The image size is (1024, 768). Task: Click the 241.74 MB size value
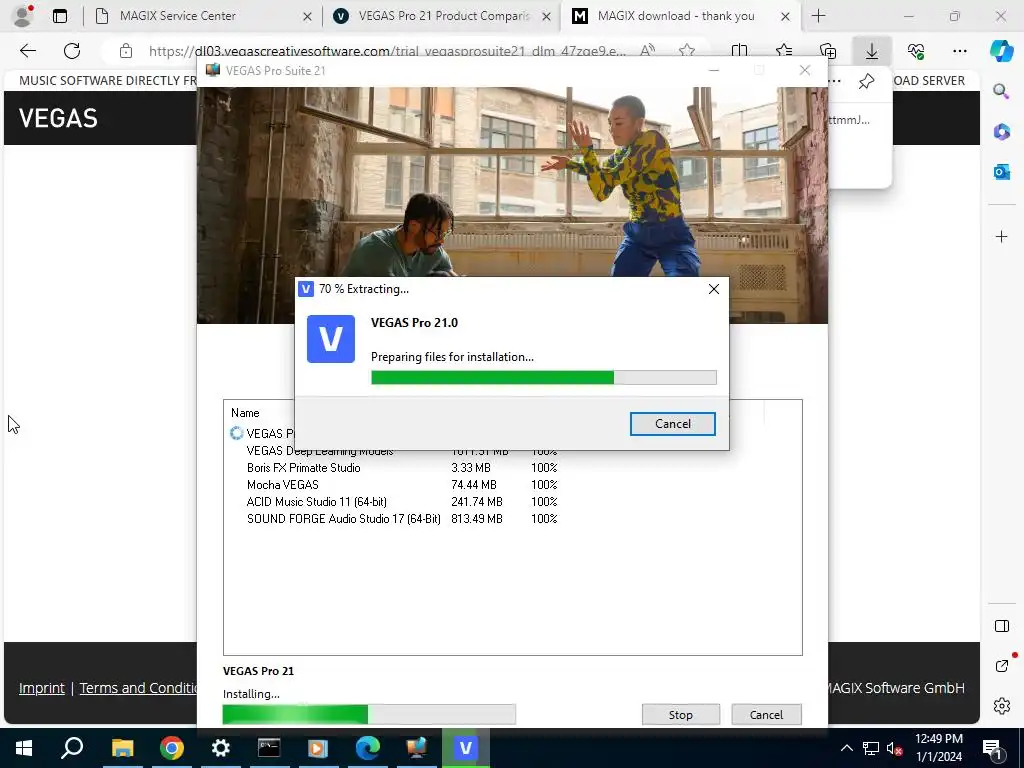click(x=477, y=502)
